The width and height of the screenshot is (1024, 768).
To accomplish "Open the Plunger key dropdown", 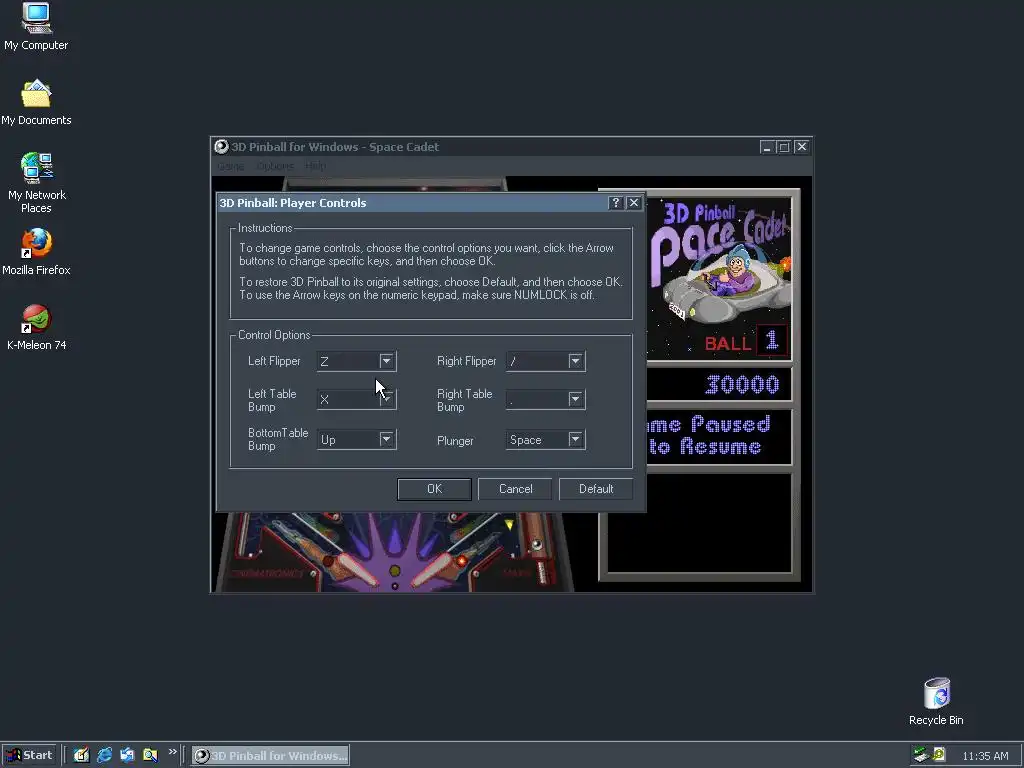I will point(575,440).
